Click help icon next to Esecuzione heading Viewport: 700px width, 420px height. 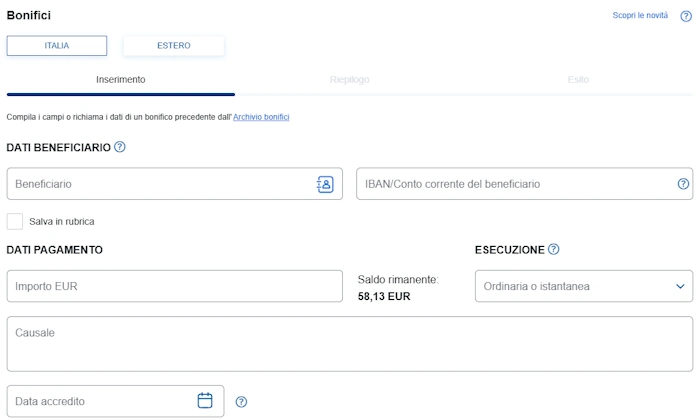click(554, 249)
